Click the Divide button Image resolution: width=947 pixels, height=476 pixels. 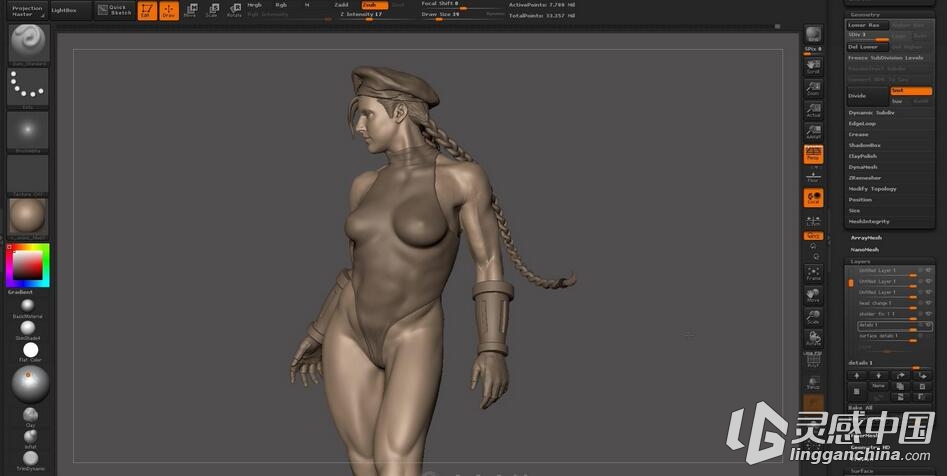point(868,96)
